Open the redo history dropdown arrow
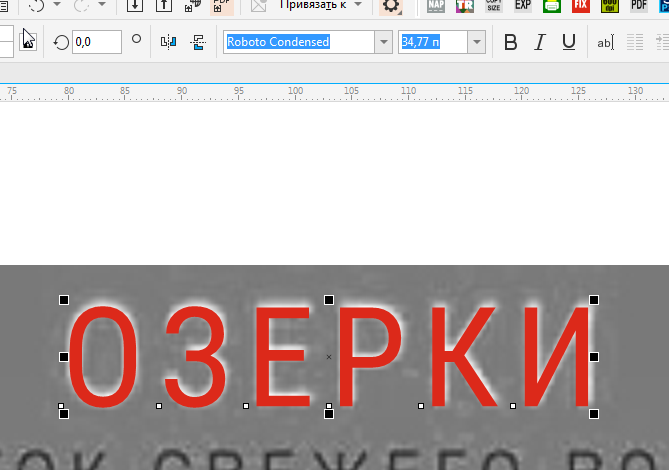Viewport: 669px width, 470px height. [102, 4]
